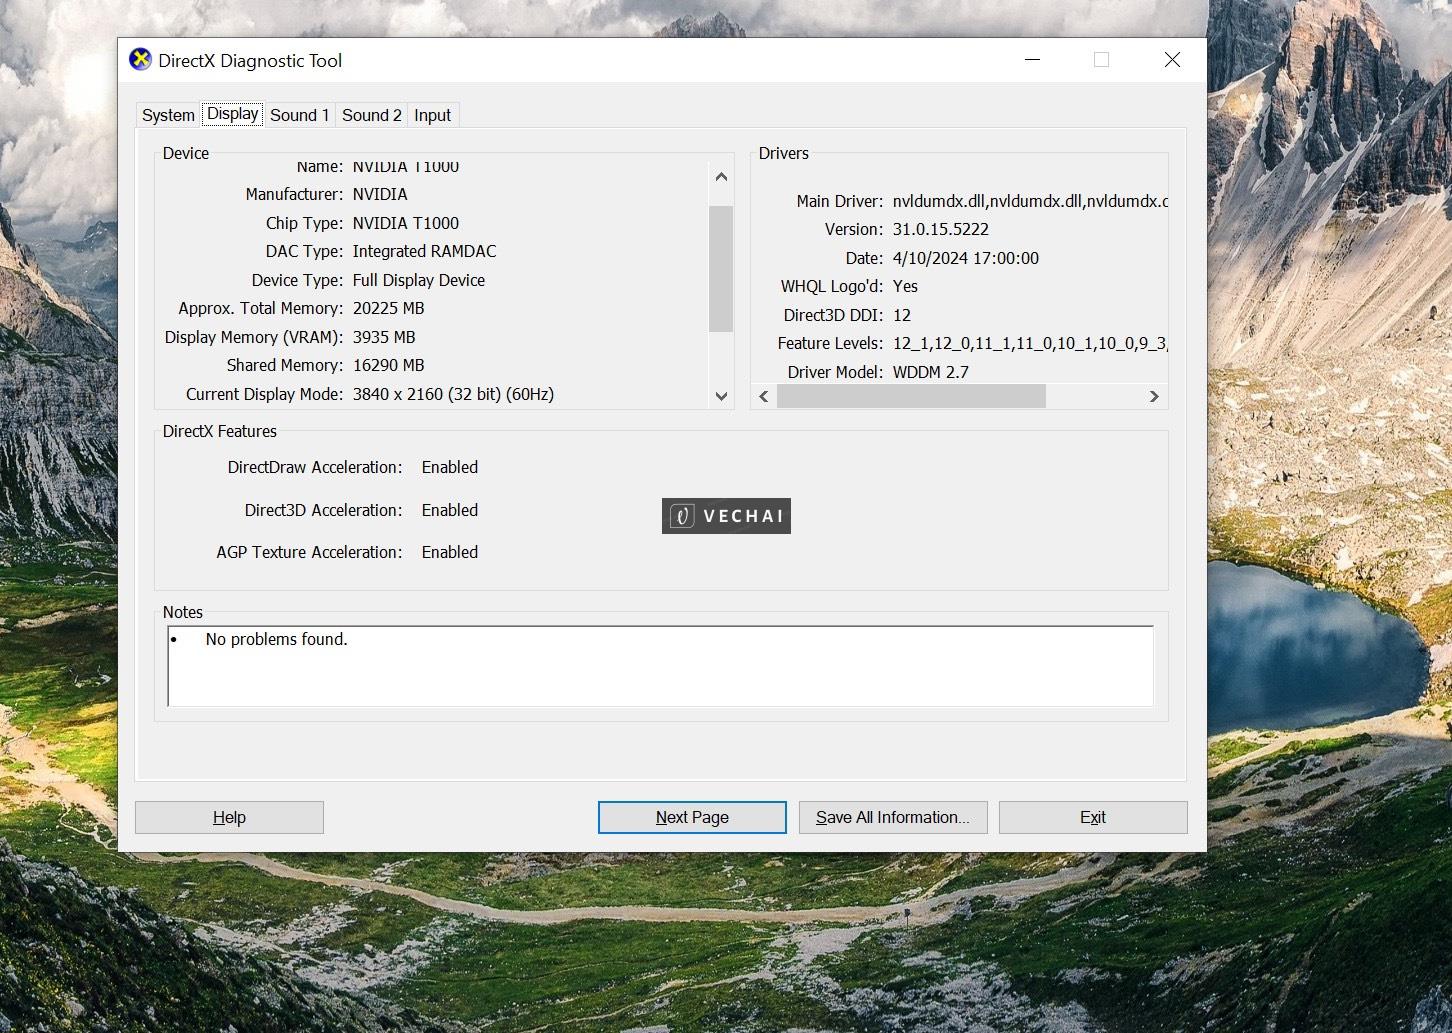Click Main Driver value nvldumdx.dll

click(x=1030, y=201)
